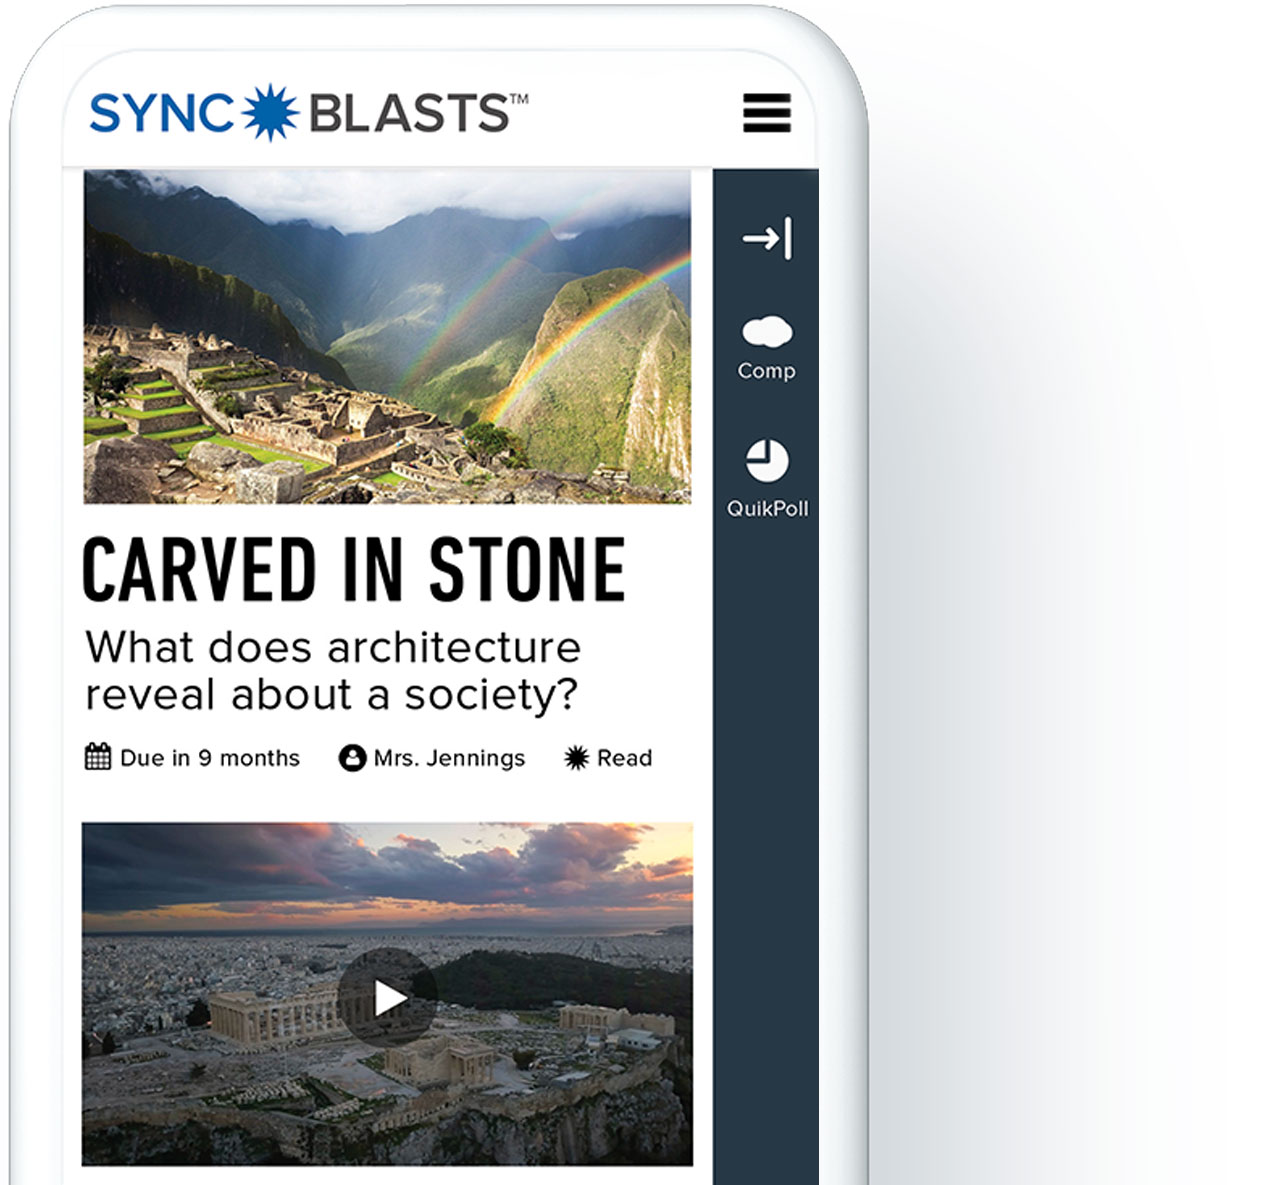Click the QuikPoll label in the sidebar

[767, 508]
